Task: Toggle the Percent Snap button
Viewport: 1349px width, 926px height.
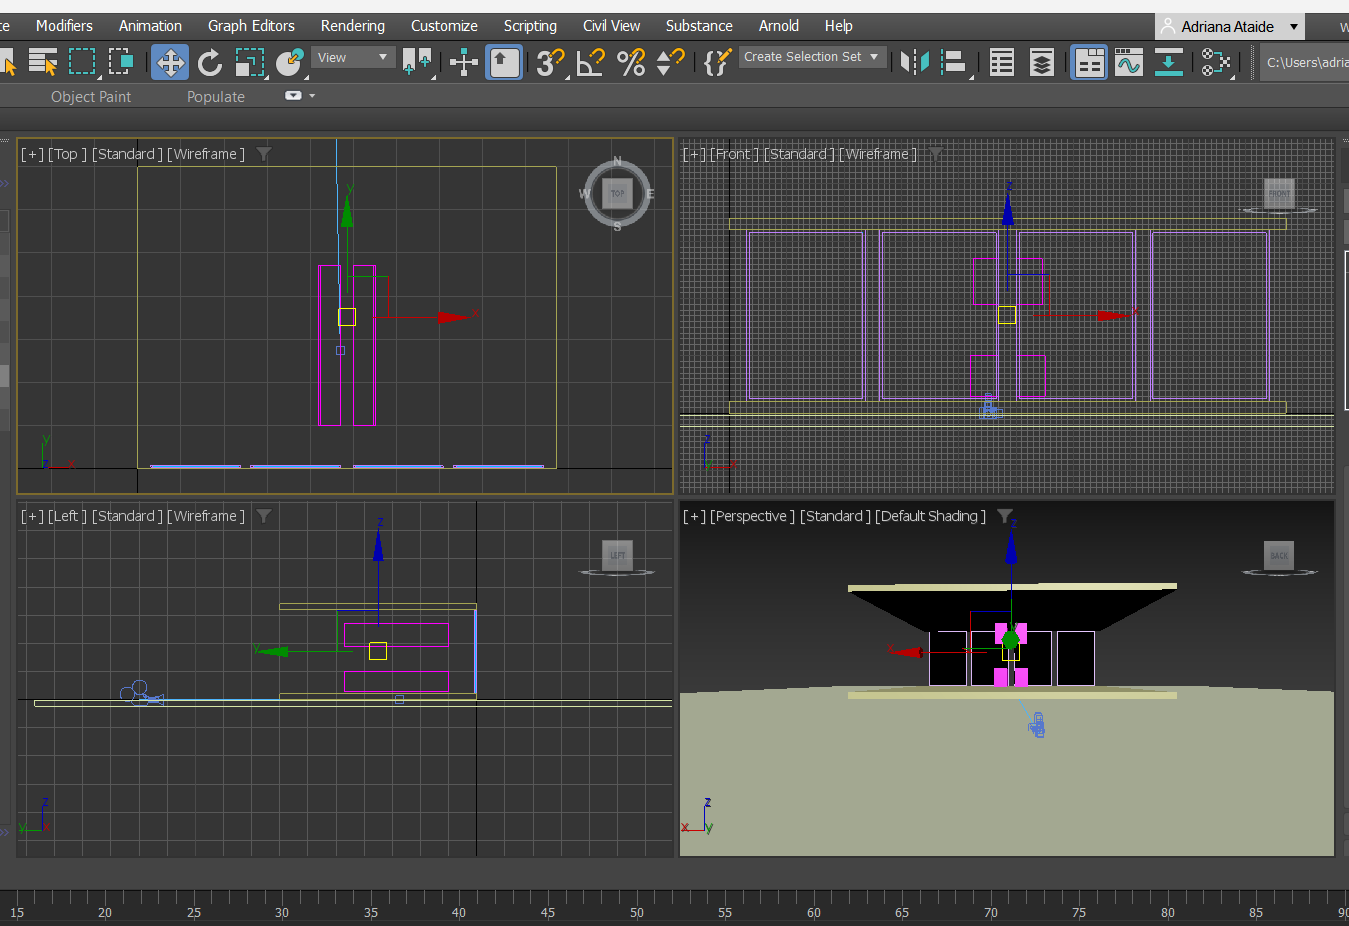Action: [x=631, y=63]
